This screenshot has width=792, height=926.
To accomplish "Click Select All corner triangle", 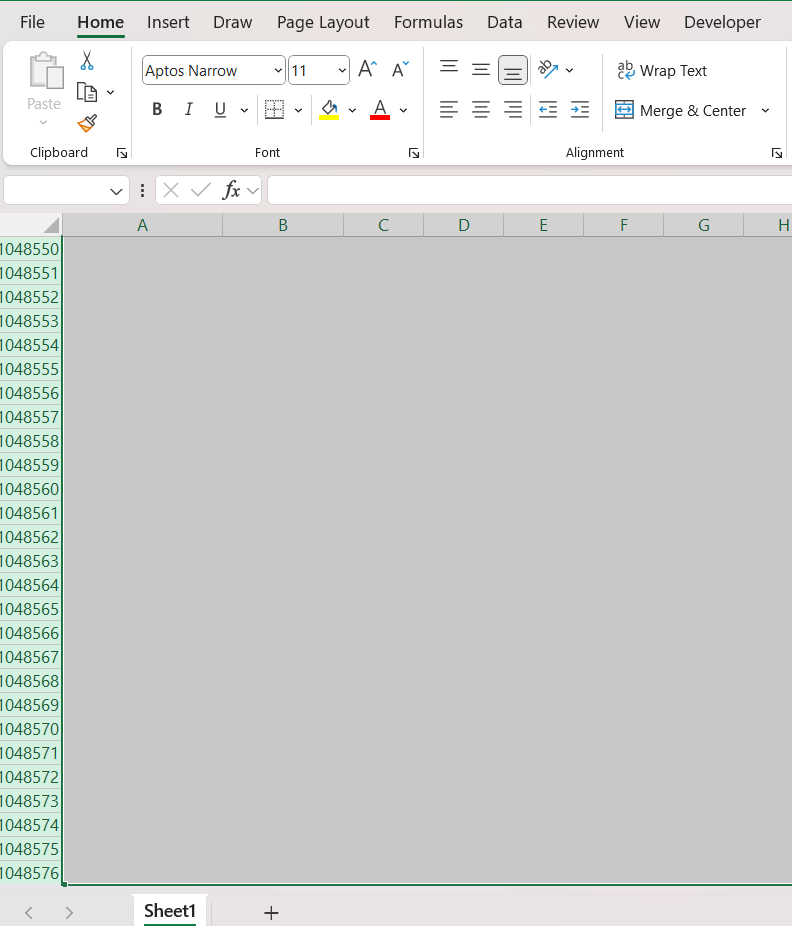I will (x=51, y=225).
